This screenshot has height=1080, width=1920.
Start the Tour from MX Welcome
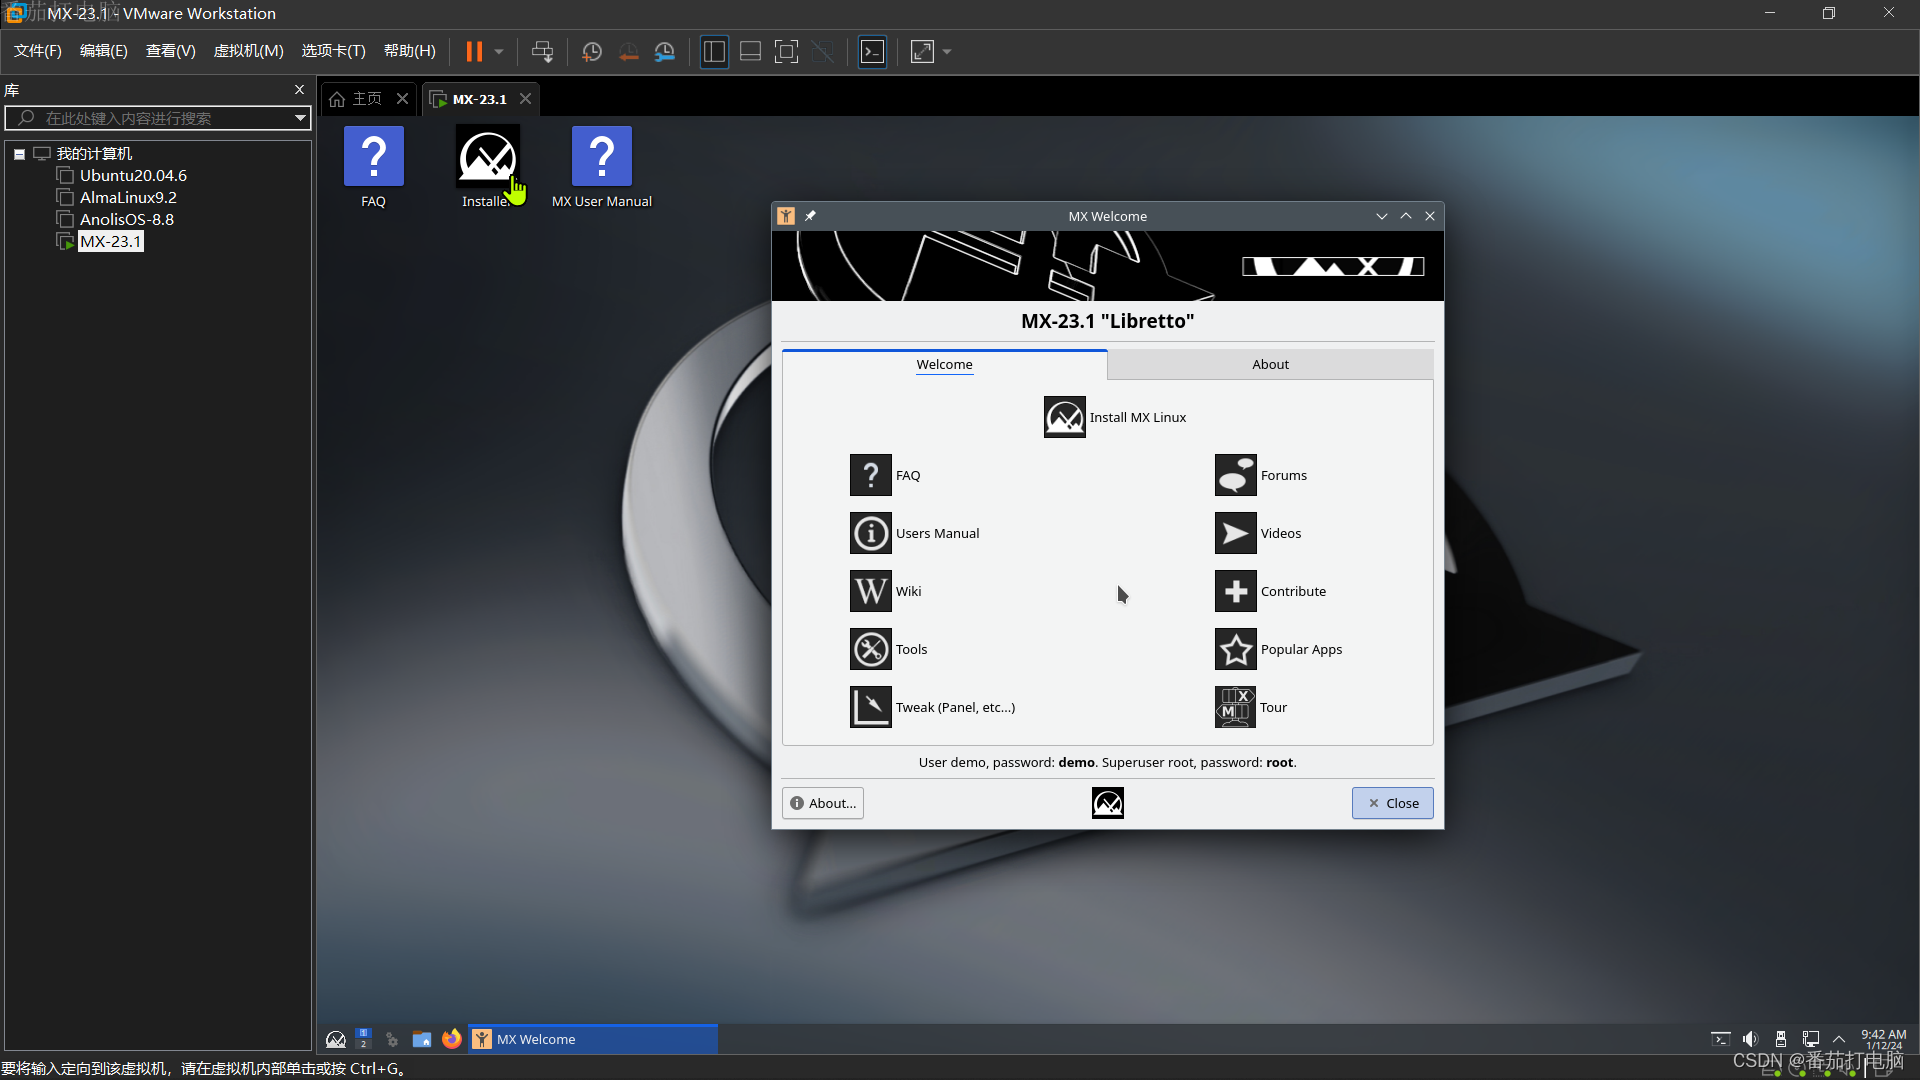click(x=1235, y=707)
